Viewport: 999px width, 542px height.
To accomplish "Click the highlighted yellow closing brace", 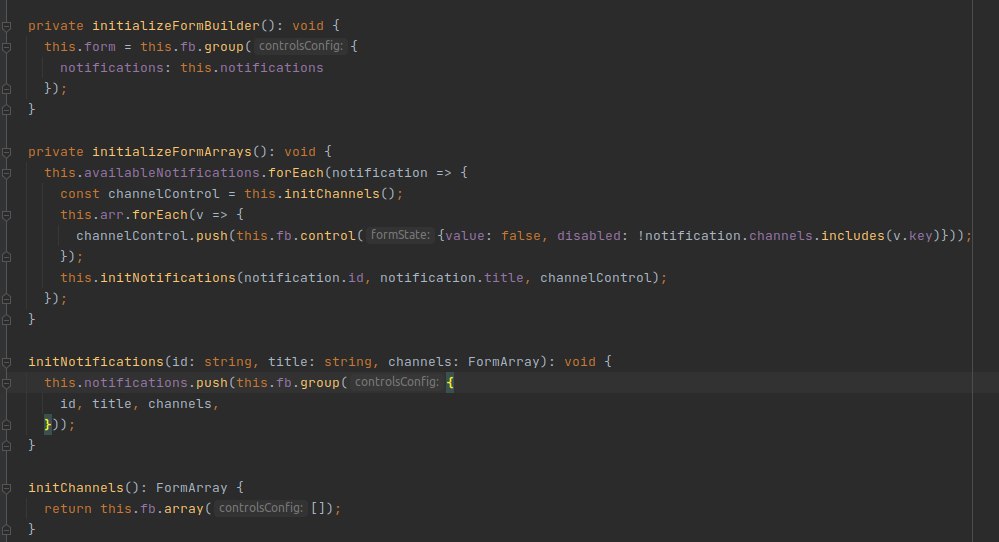I will pos(48,425).
